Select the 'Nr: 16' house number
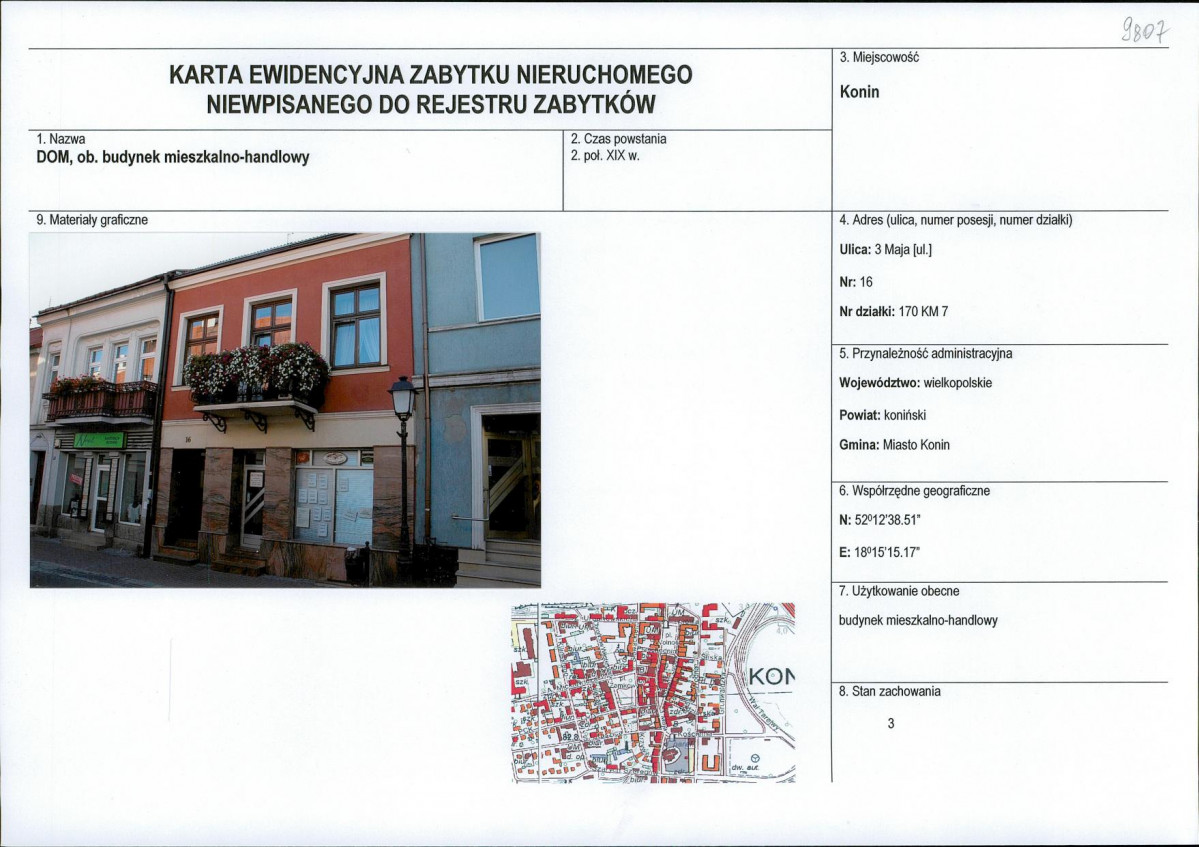Image resolution: width=1199 pixels, height=847 pixels. (x=856, y=282)
